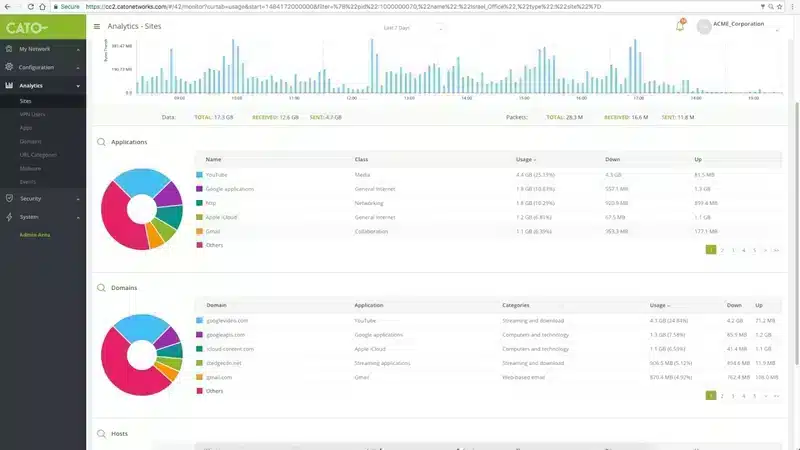The width and height of the screenshot is (800, 450).
Task: Open the Last 2 Days time range dropdown
Action: 413,28
